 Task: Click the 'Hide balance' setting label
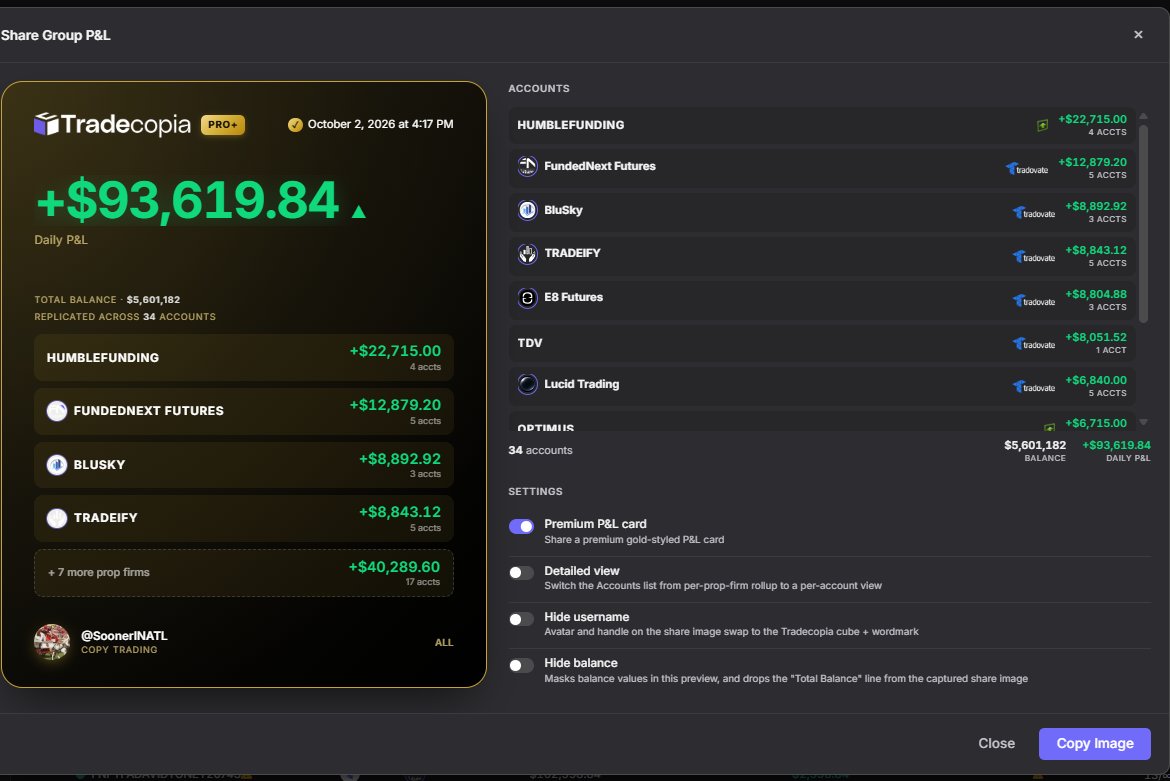pyautogui.click(x=581, y=663)
